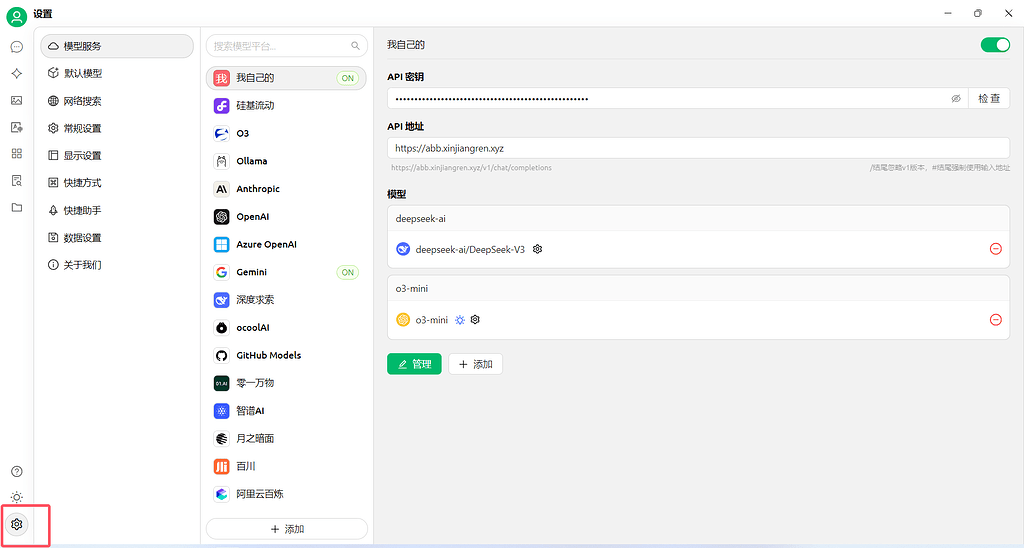Open the knowledge base sidebar icon
1024x548 pixels.
click(x=17, y=180)
